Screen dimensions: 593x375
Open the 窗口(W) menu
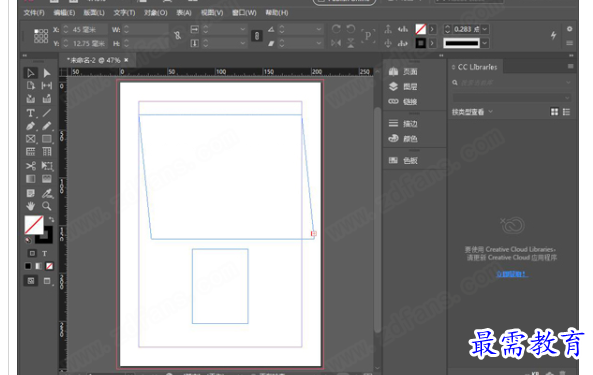tap(244, 13)
